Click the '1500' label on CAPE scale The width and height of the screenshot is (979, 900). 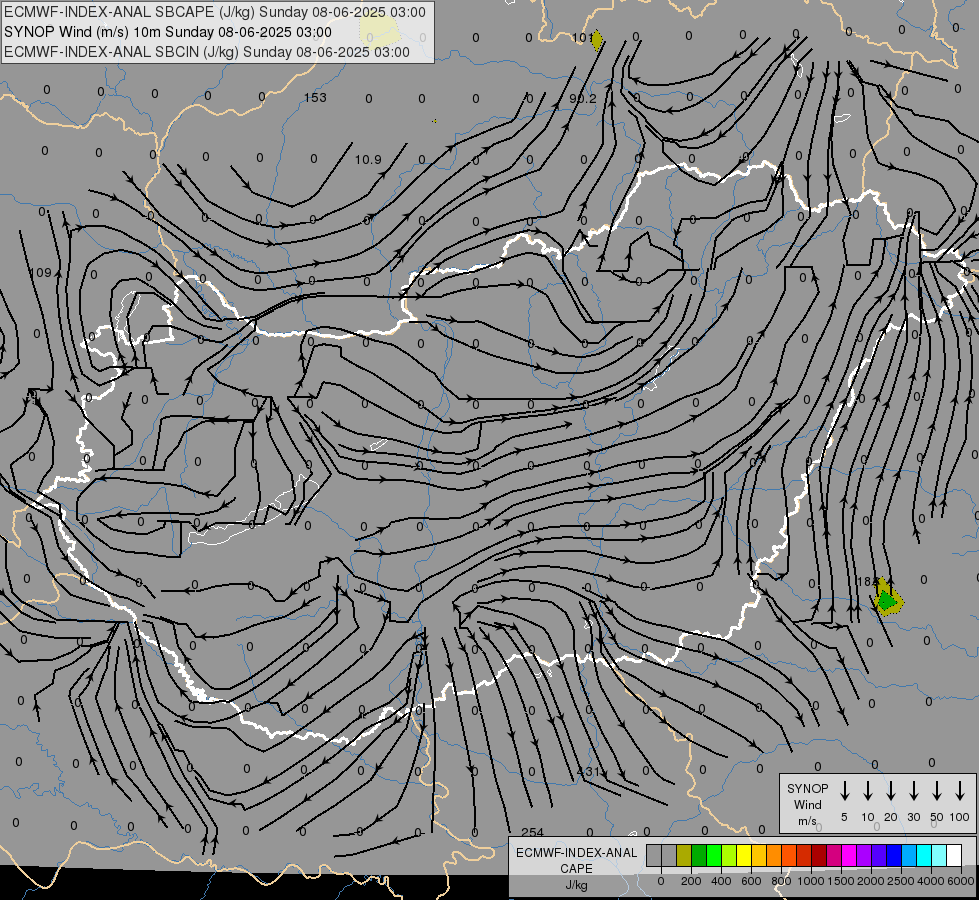point(840,881)
